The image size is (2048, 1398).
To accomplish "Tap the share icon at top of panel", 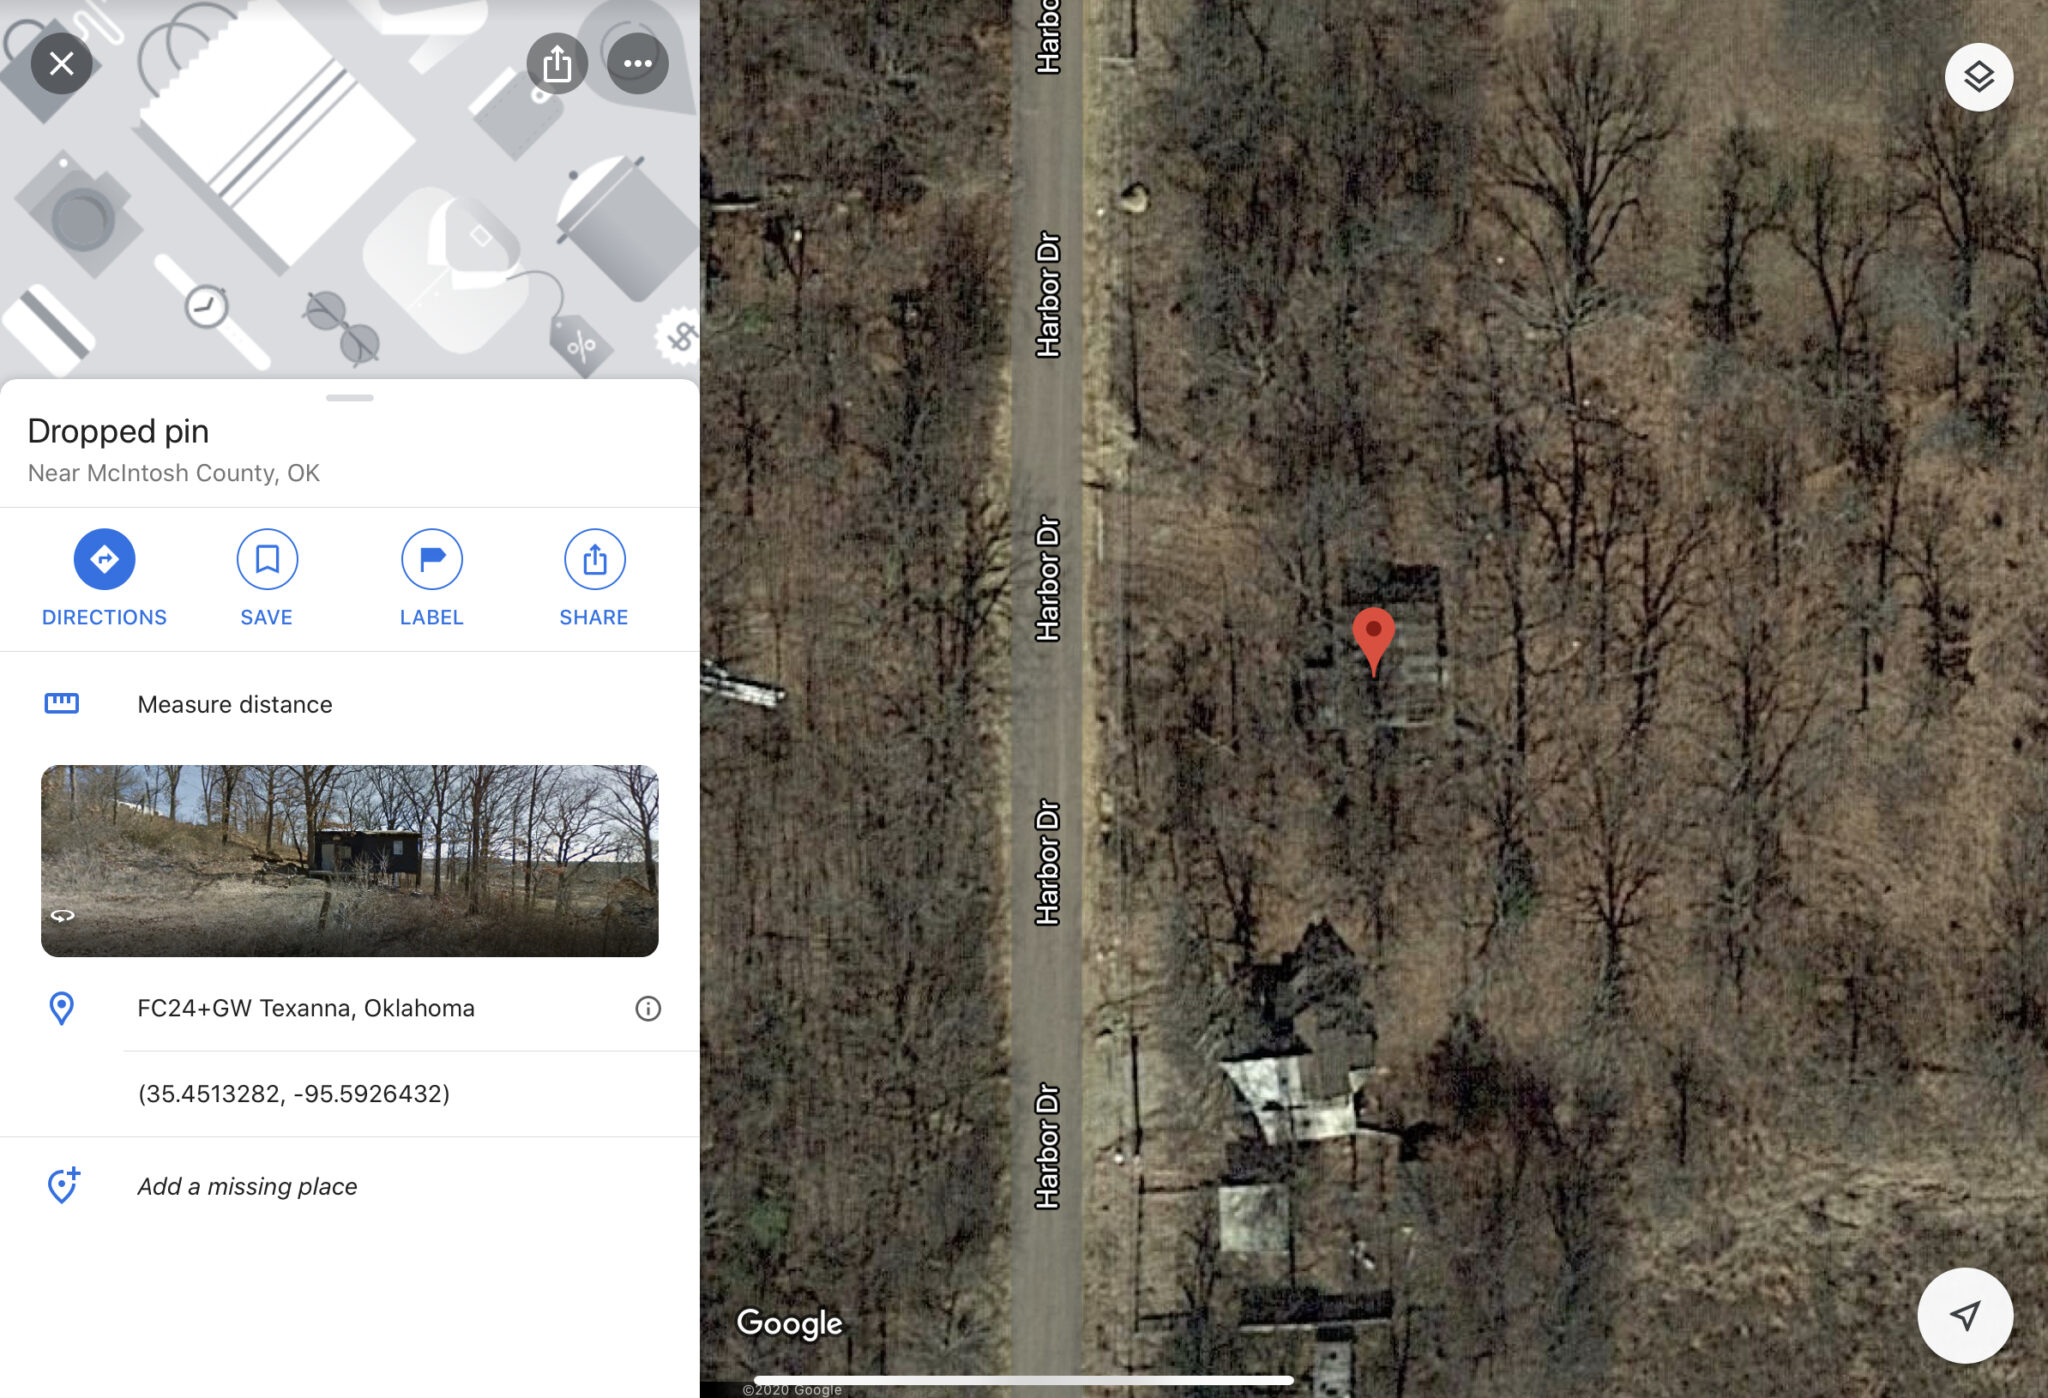I will coord(557,64).
